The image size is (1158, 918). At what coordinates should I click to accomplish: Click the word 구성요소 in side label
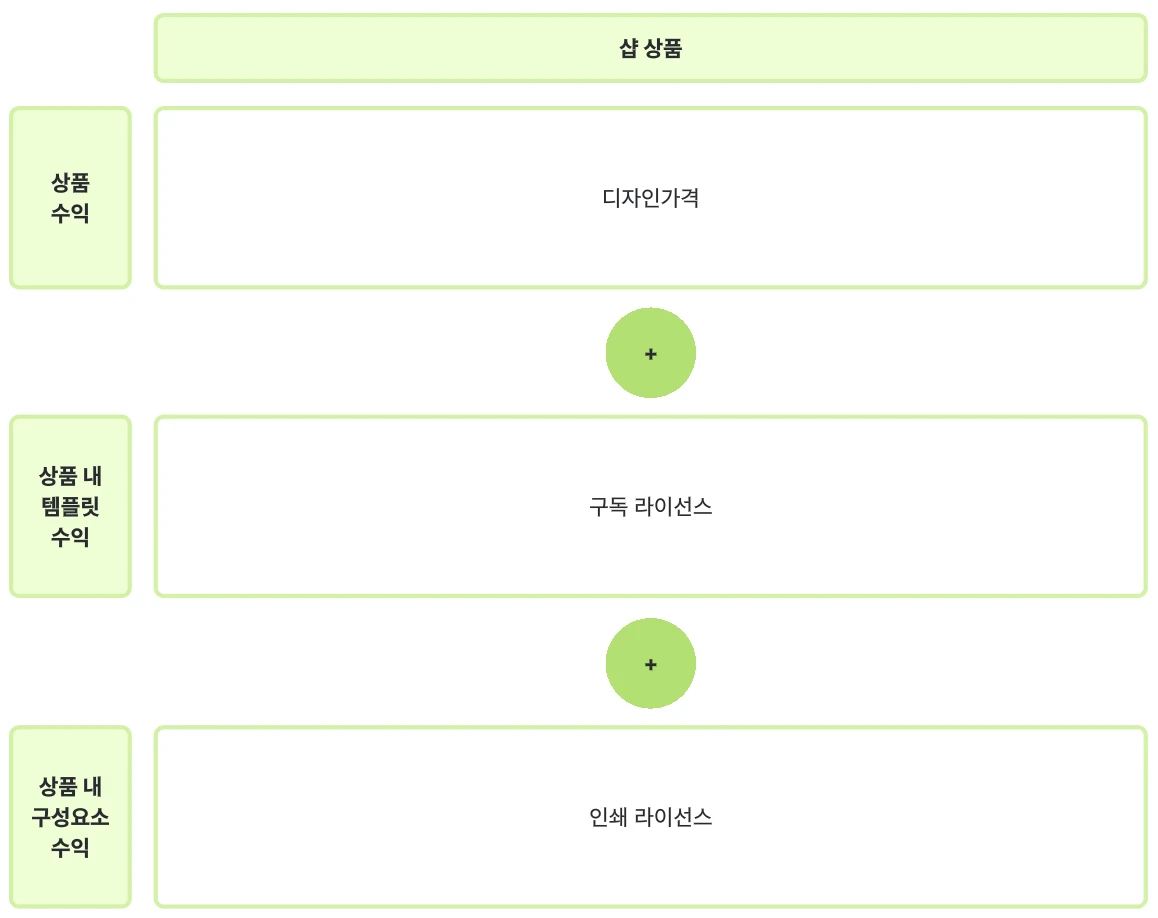70,817
